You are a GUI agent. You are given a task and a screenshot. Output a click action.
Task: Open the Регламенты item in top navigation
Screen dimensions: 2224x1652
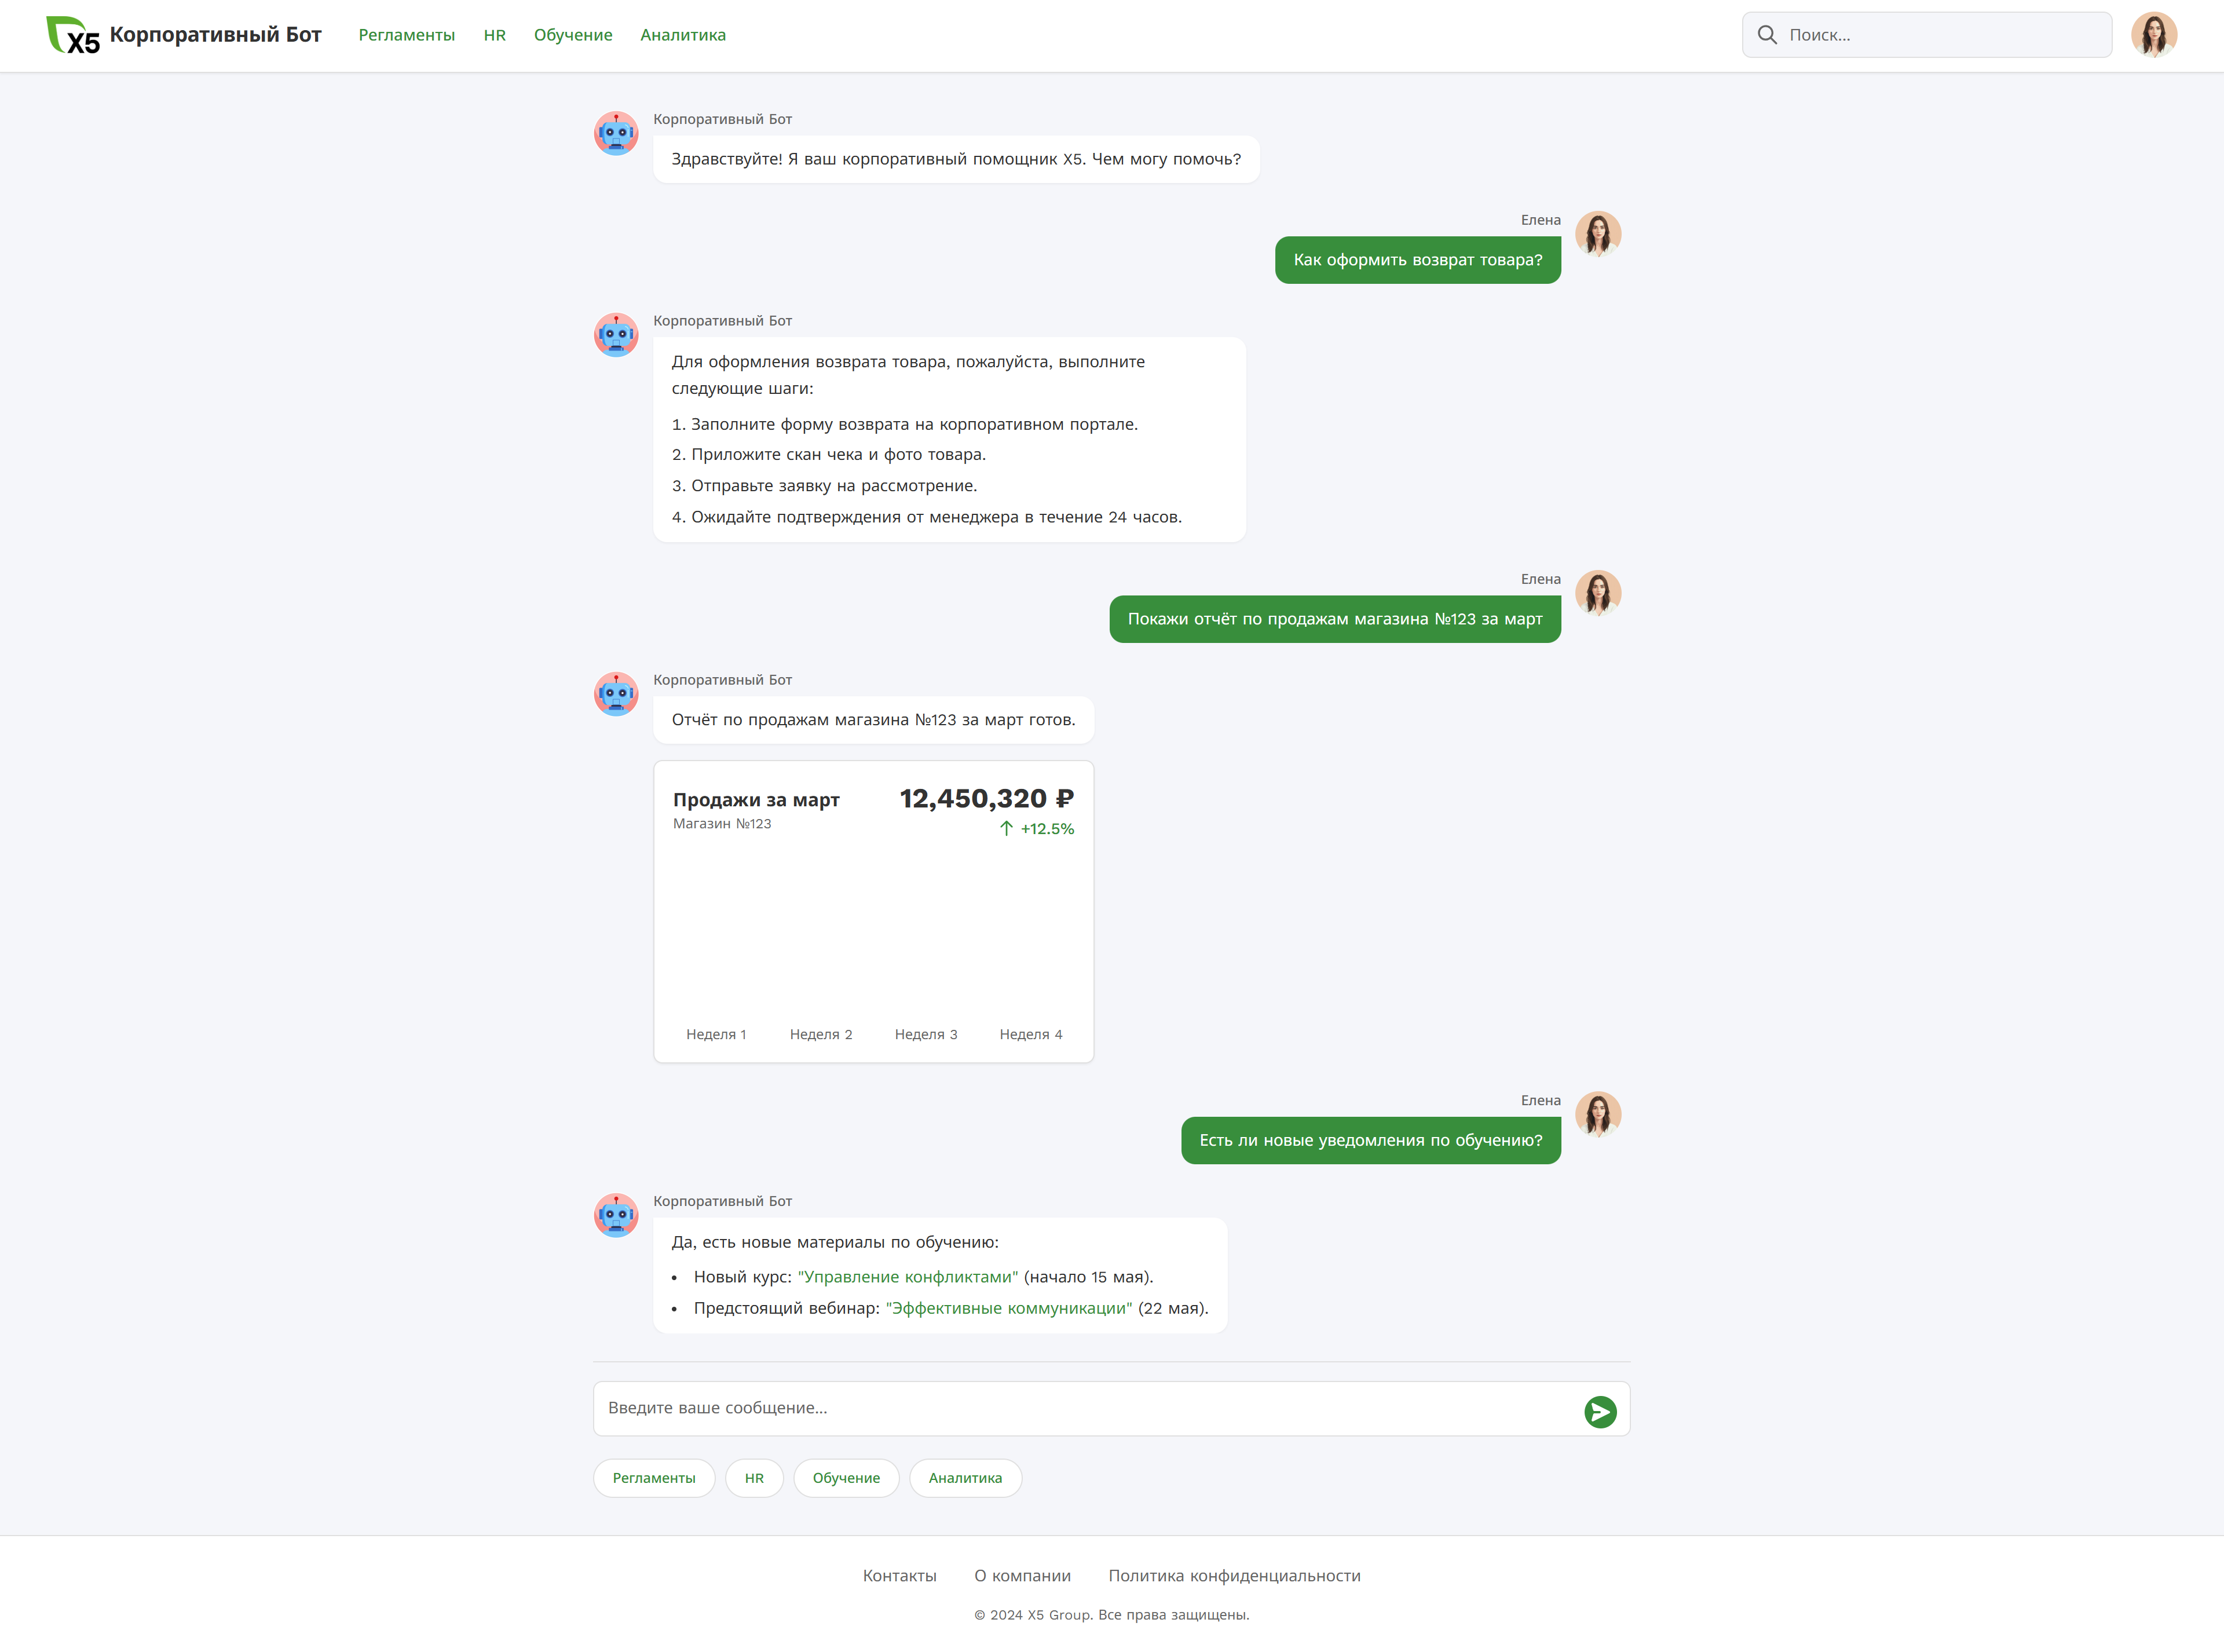[x=406, y=35]
